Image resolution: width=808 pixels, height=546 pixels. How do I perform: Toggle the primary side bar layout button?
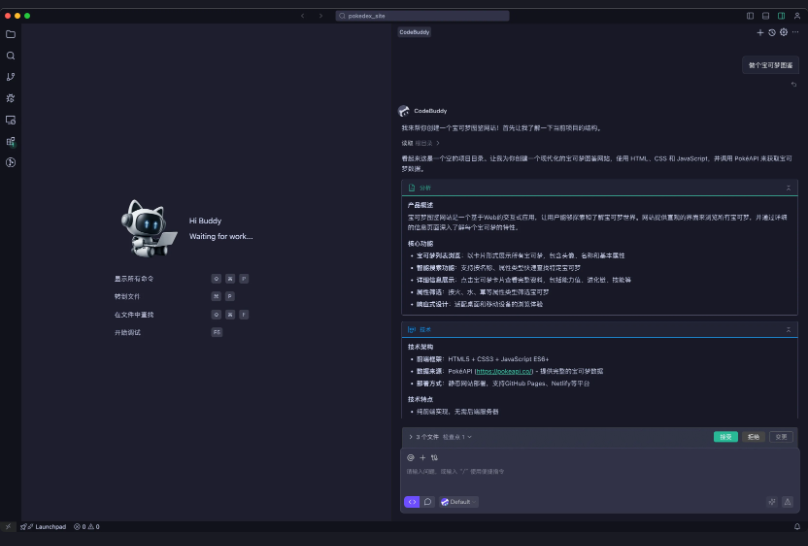751,16
